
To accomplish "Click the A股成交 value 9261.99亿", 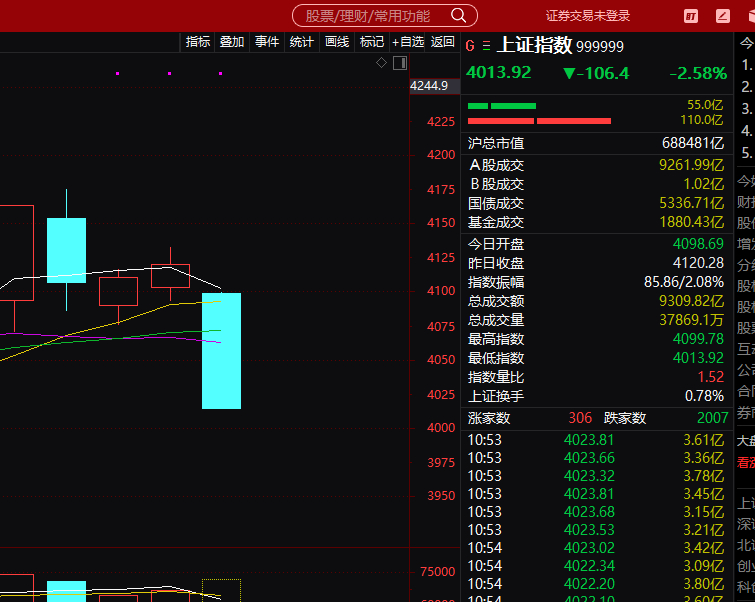I will coord(691,165).
